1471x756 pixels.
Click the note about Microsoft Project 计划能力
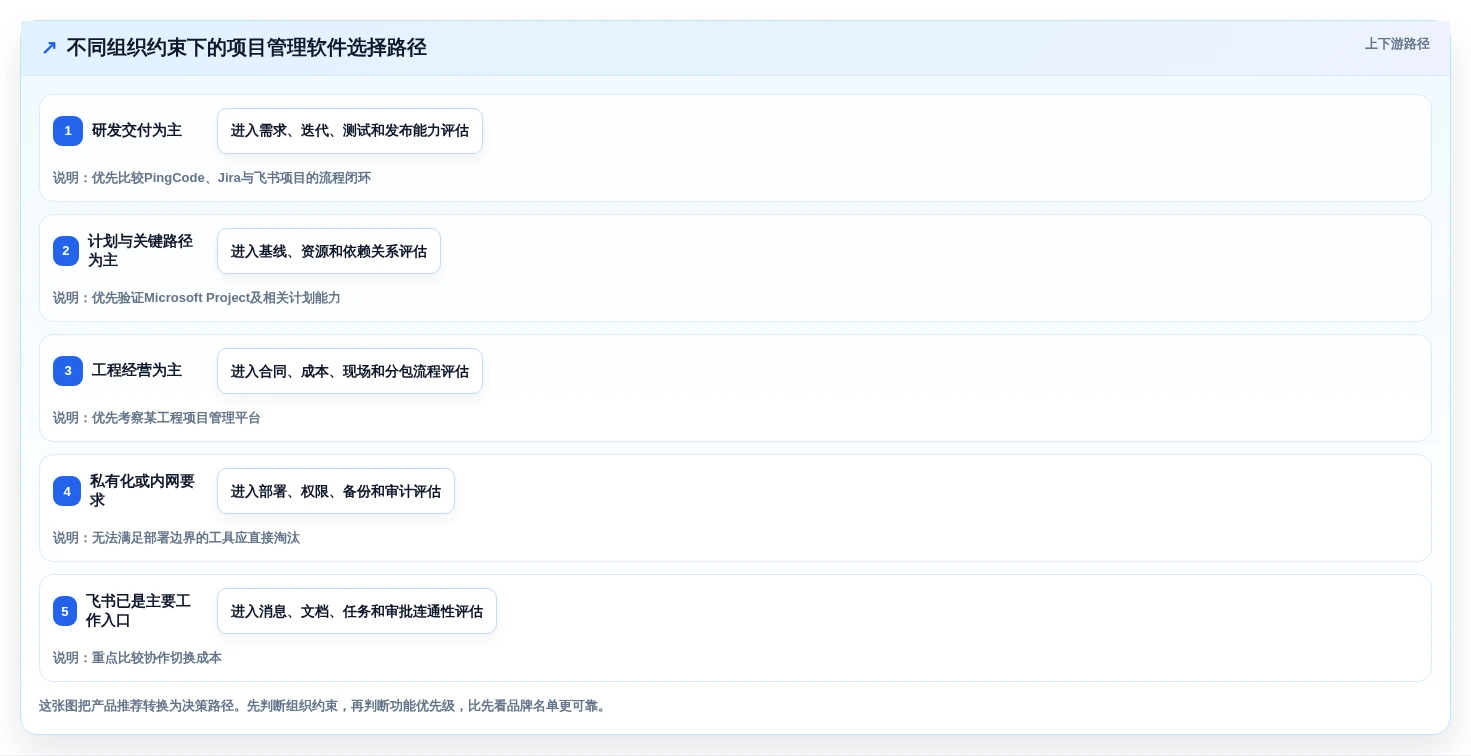click(197, 298)
